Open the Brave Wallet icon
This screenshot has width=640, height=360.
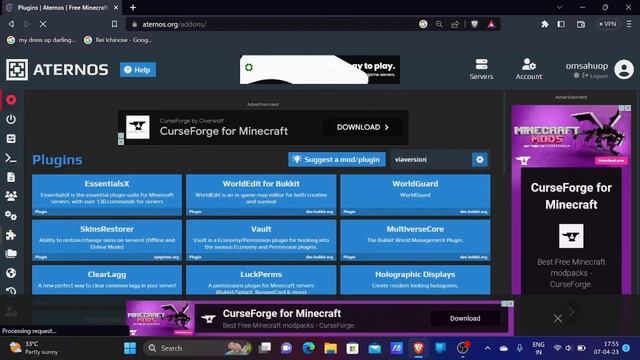581,24
